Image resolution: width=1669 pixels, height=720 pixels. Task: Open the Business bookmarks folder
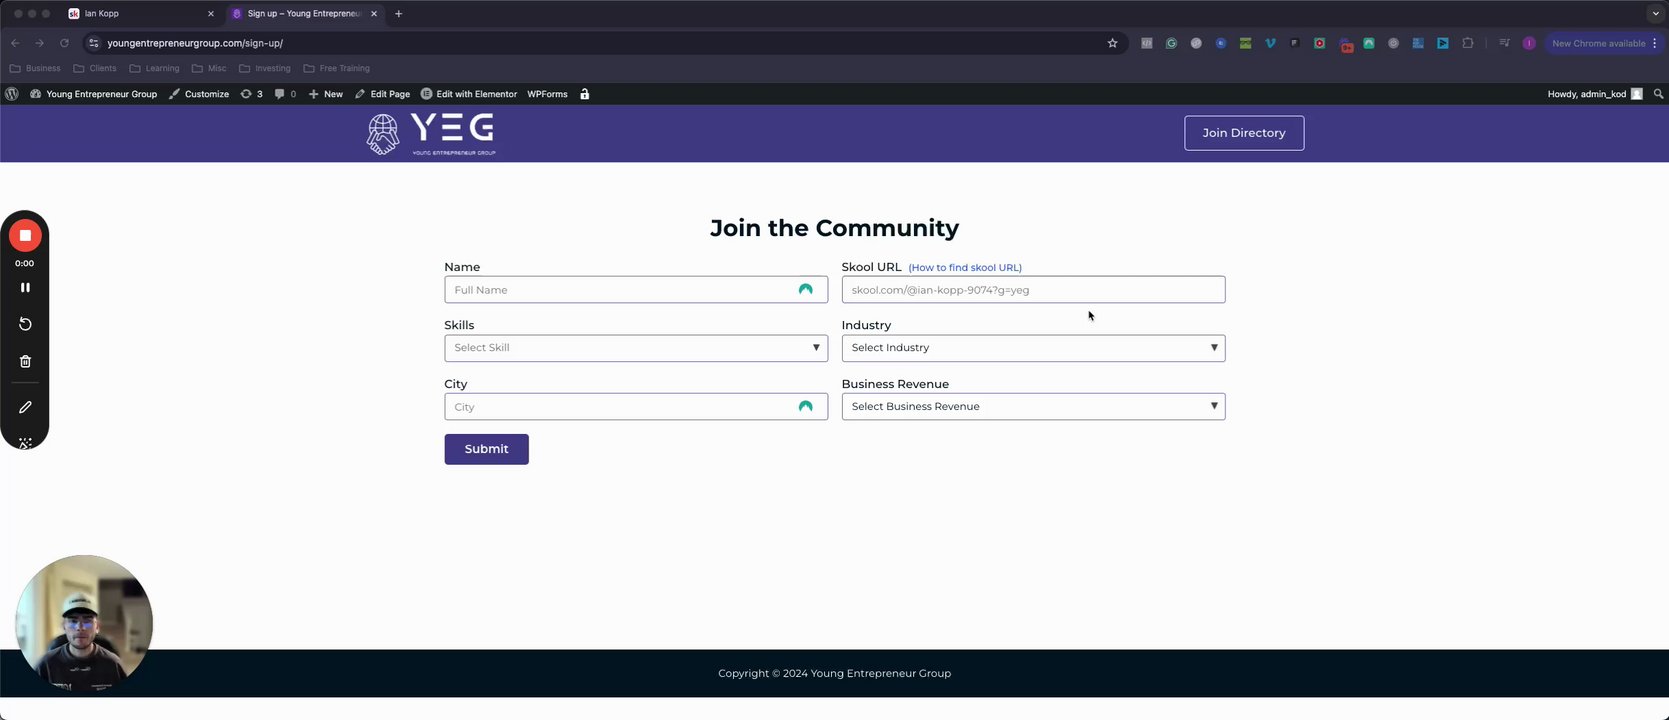point(35,68)
